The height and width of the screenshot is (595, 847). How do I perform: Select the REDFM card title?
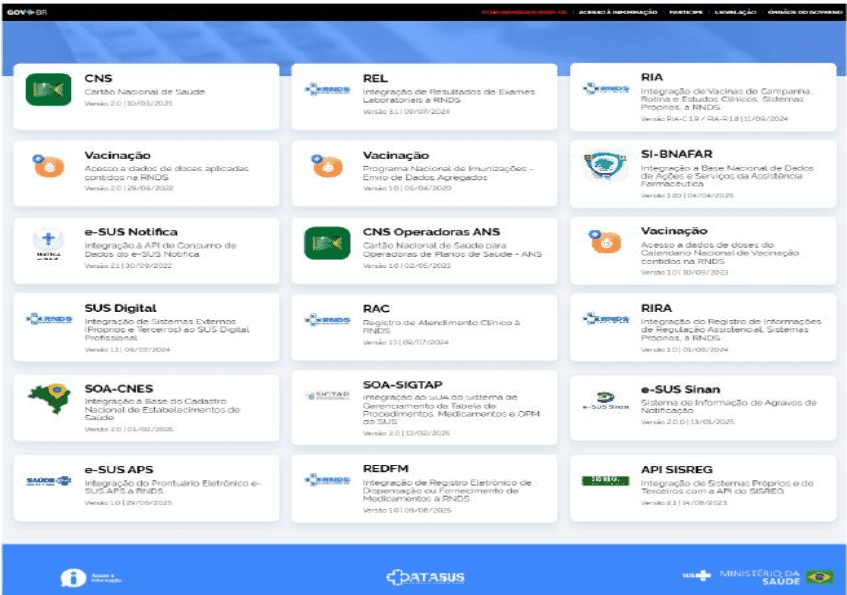[386, 469]
